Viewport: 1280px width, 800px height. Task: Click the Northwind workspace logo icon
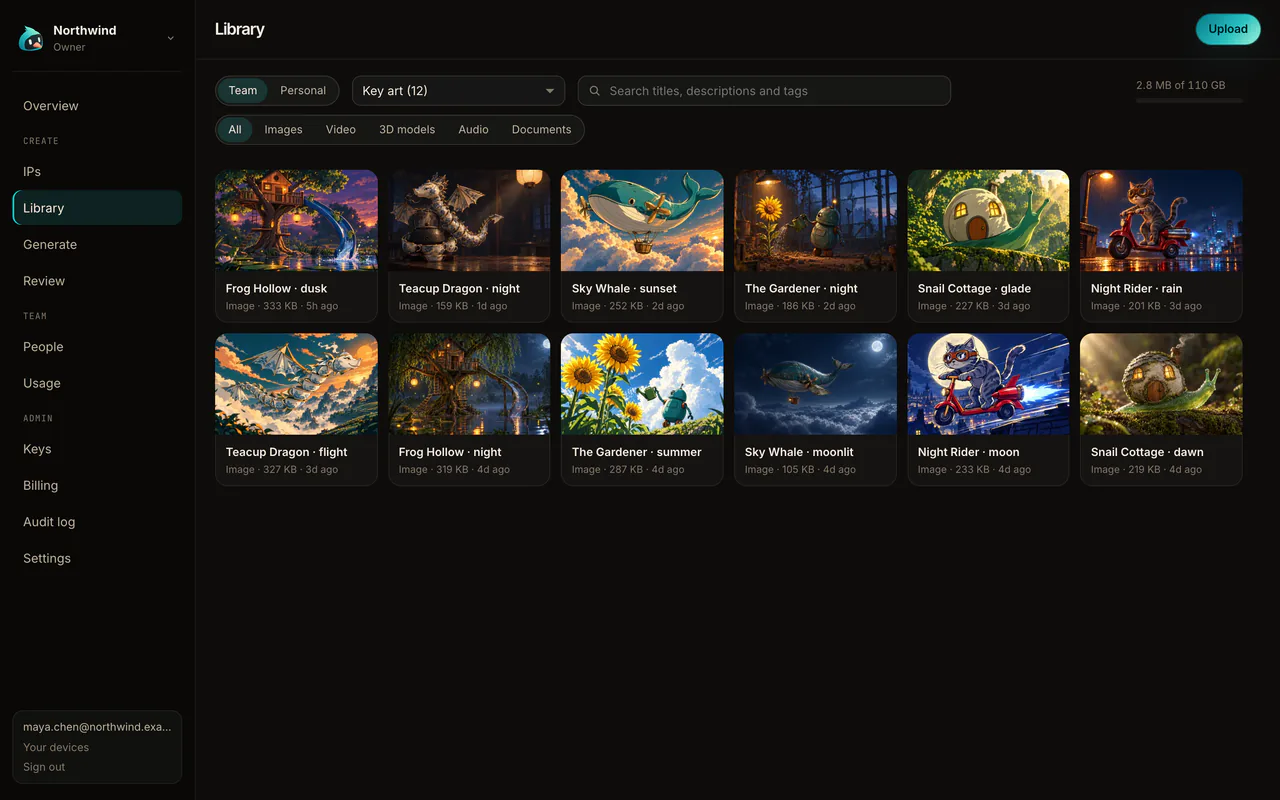click(x=31, y=38)
